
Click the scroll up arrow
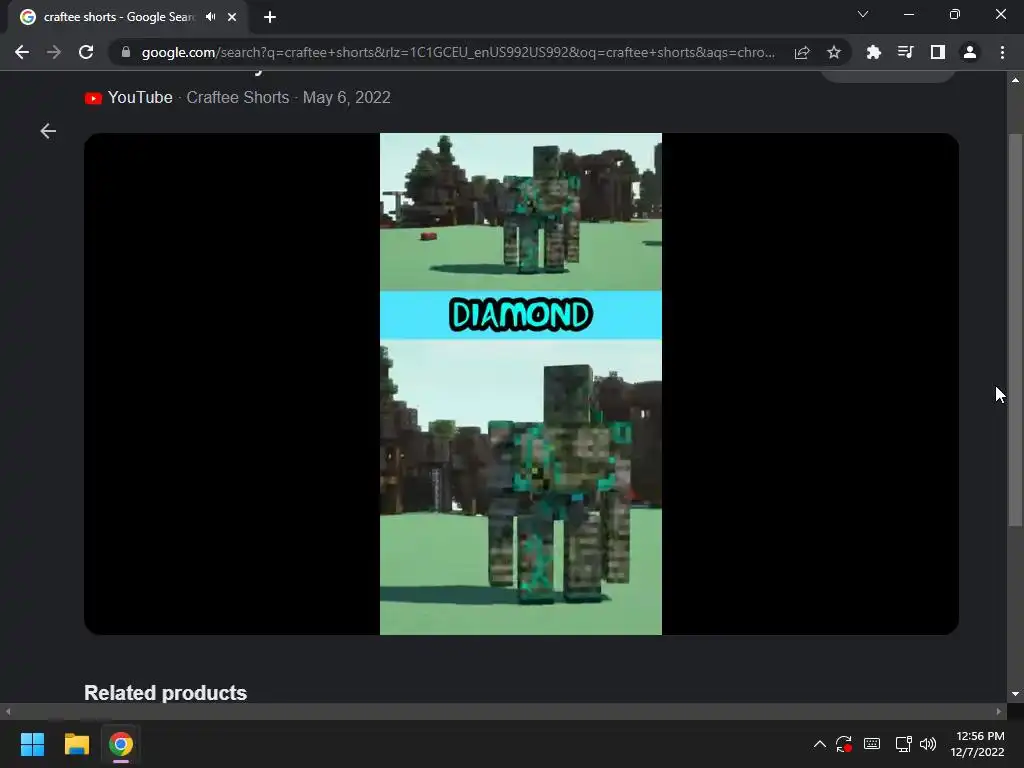coord(1015,80)
